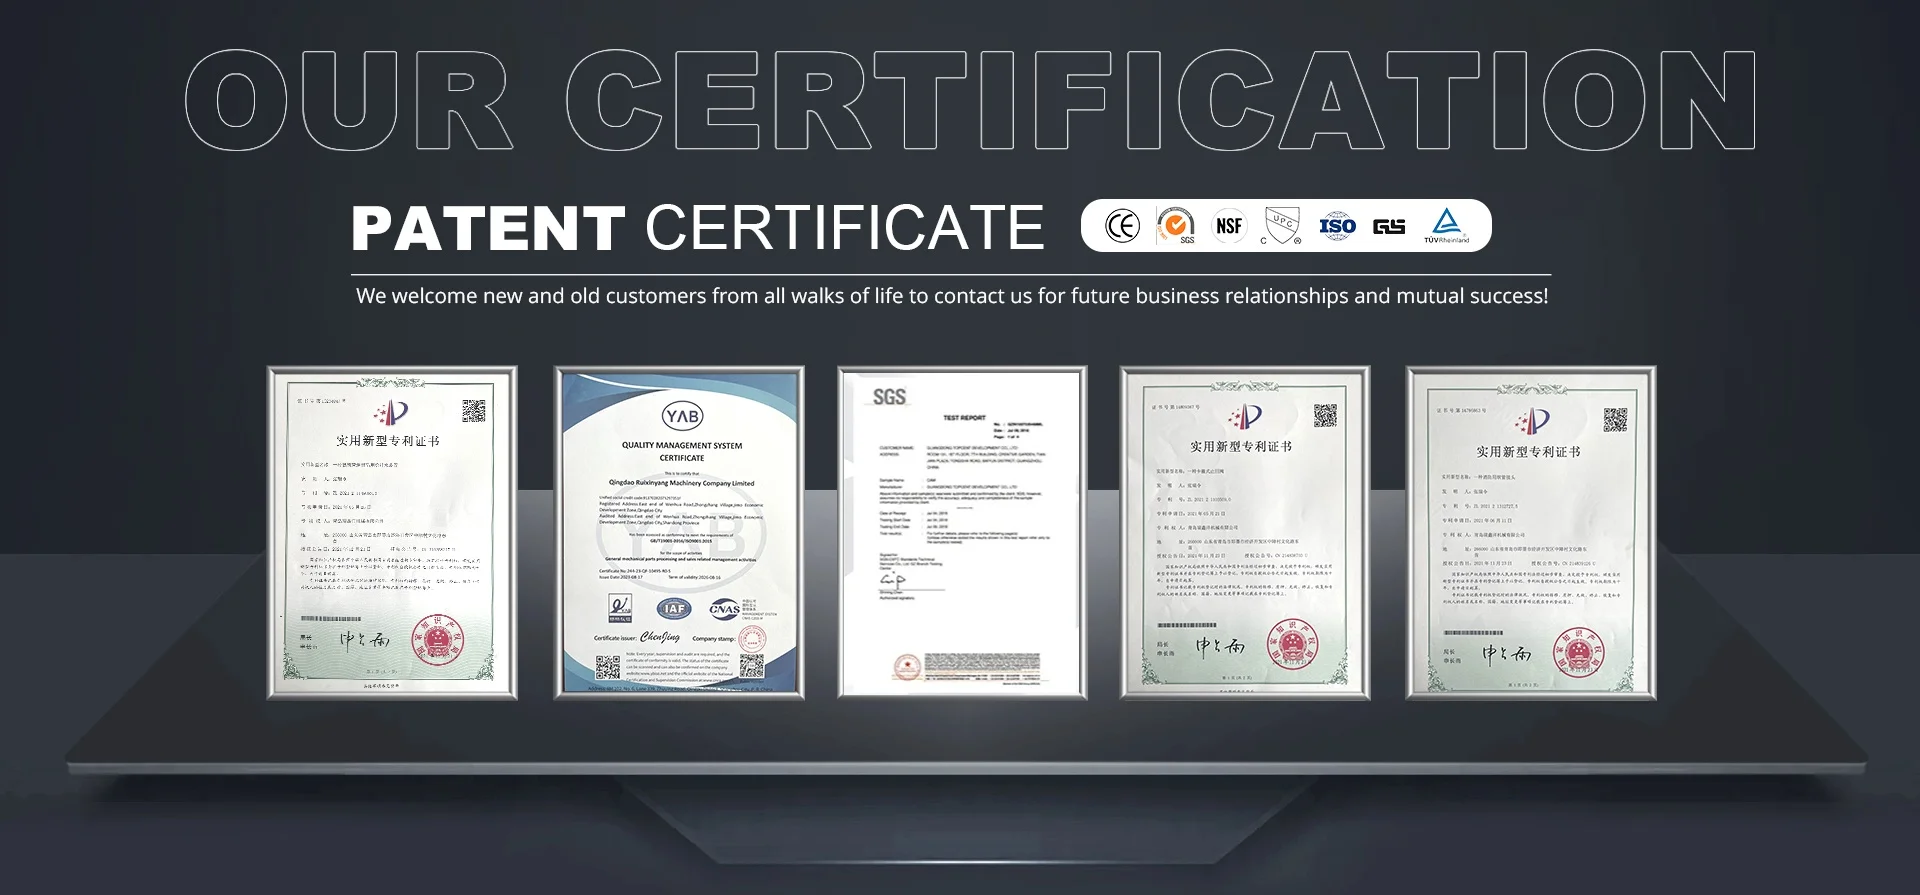Open the rightmost patent certificate image
1920x895 pixels.
click(1531, 533)
